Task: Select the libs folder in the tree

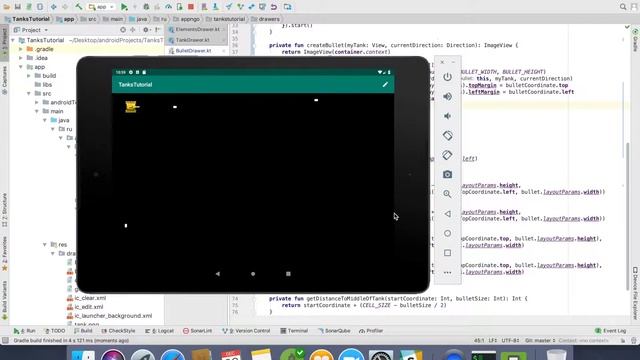Action: coord(43,84)
